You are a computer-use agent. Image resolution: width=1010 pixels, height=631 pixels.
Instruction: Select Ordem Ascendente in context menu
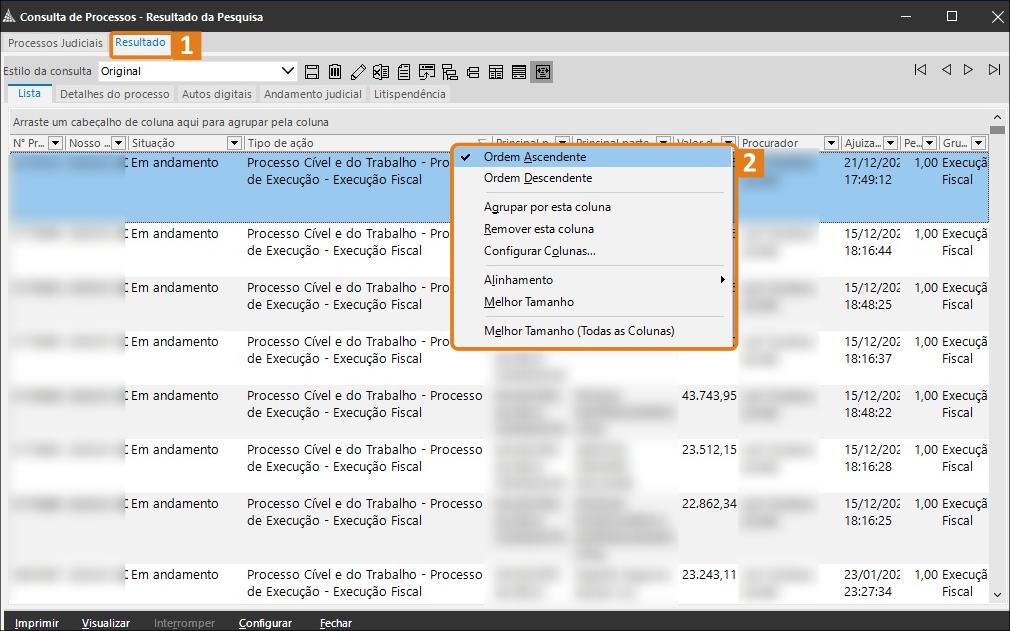593,157
